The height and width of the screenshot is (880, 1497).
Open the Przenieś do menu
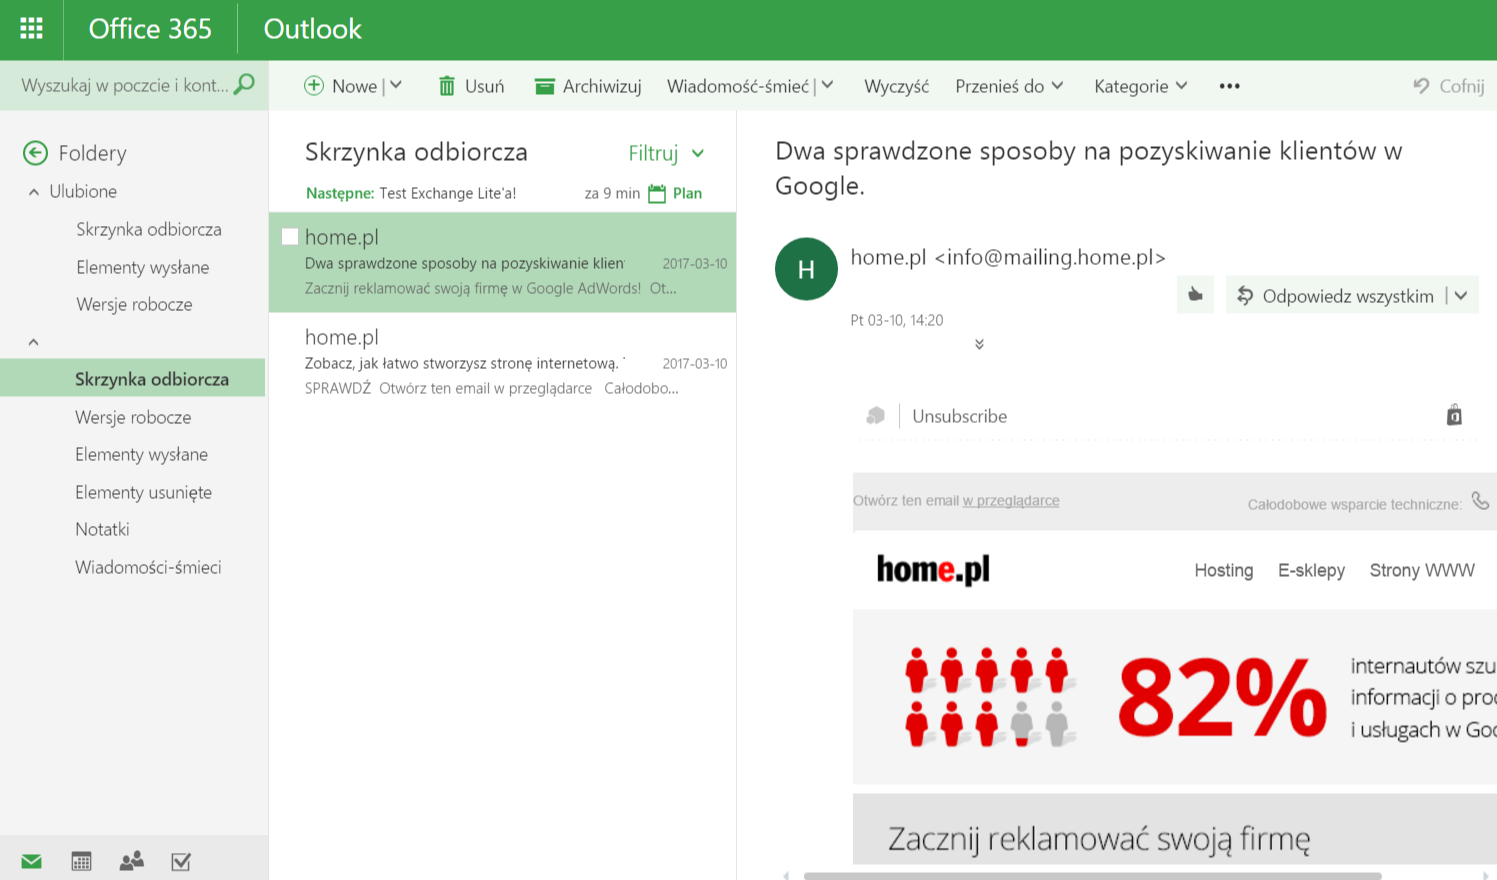coord(1008,86)
